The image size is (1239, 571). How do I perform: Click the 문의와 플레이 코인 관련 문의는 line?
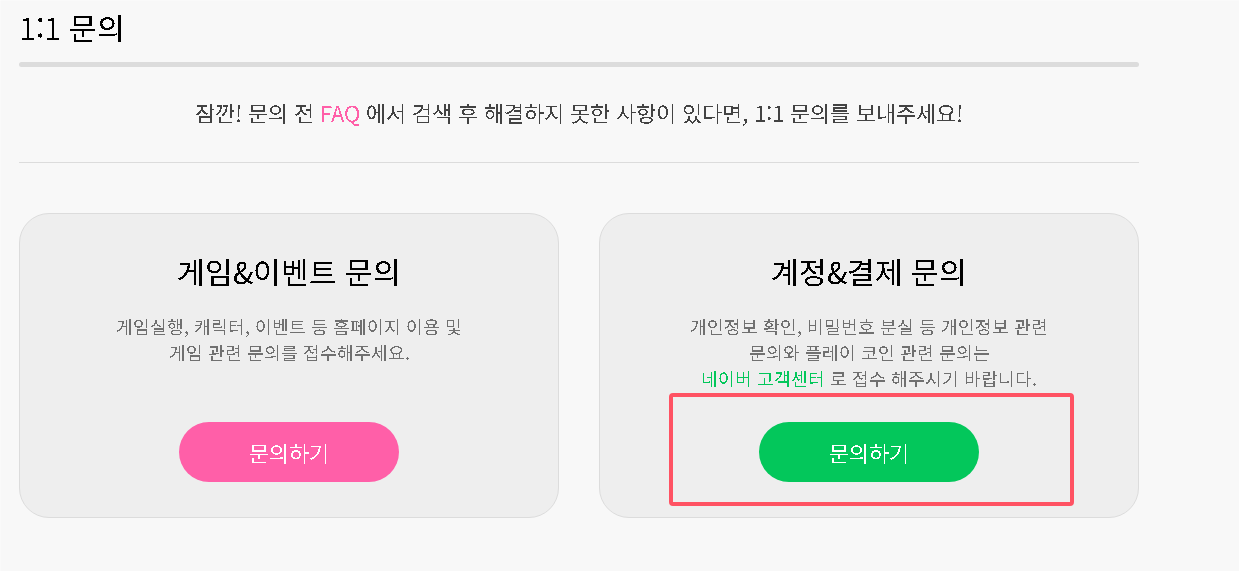pos(868,353)
